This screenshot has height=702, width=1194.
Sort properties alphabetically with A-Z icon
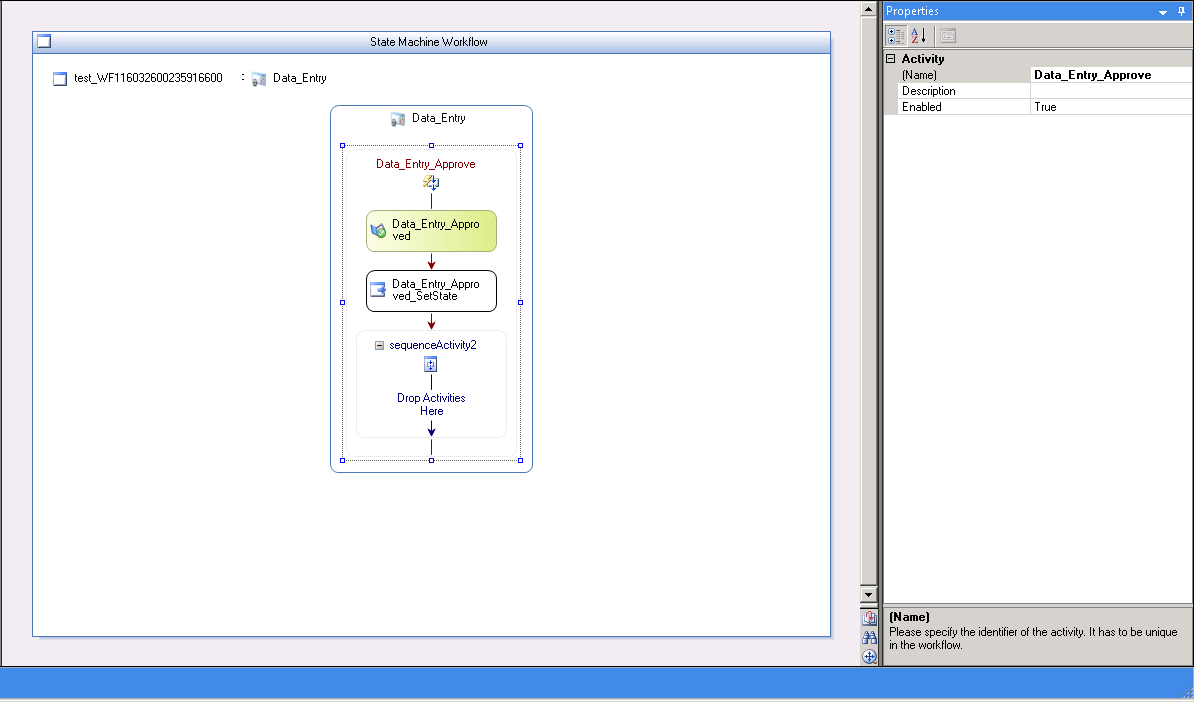click(918, 36)
